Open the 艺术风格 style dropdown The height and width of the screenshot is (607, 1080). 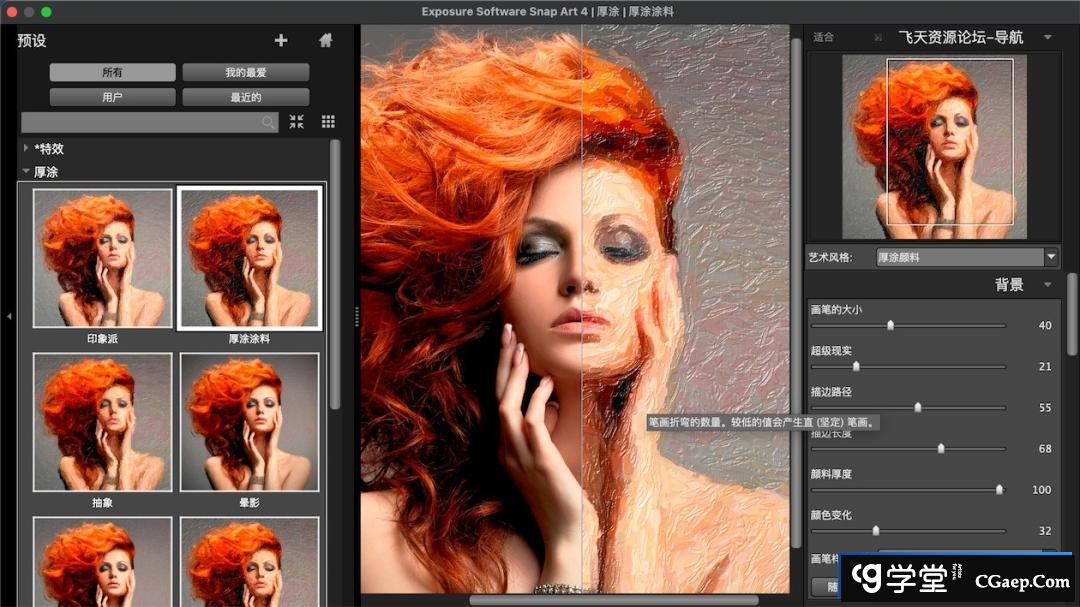point(1050,257)
